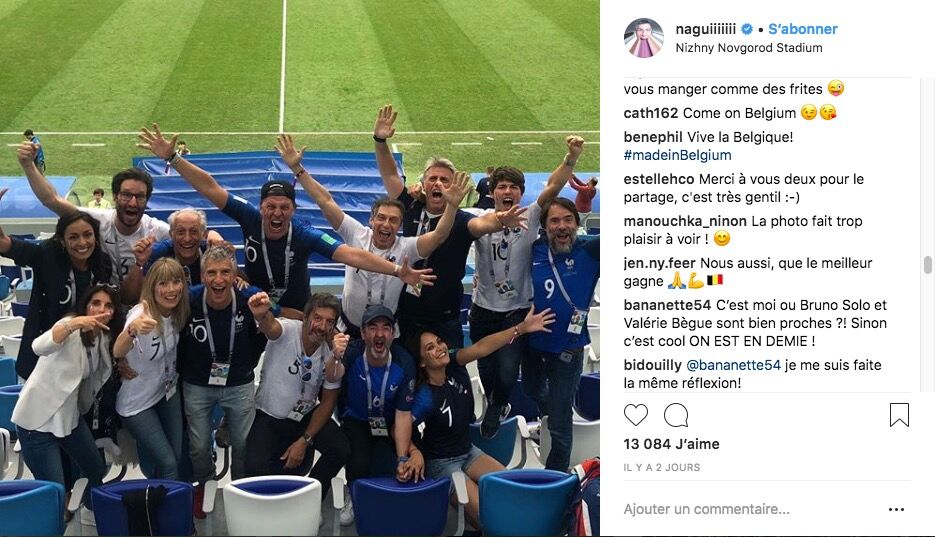Click the benephil commenter username
935x537 pixels.
[x=653, y=137]
